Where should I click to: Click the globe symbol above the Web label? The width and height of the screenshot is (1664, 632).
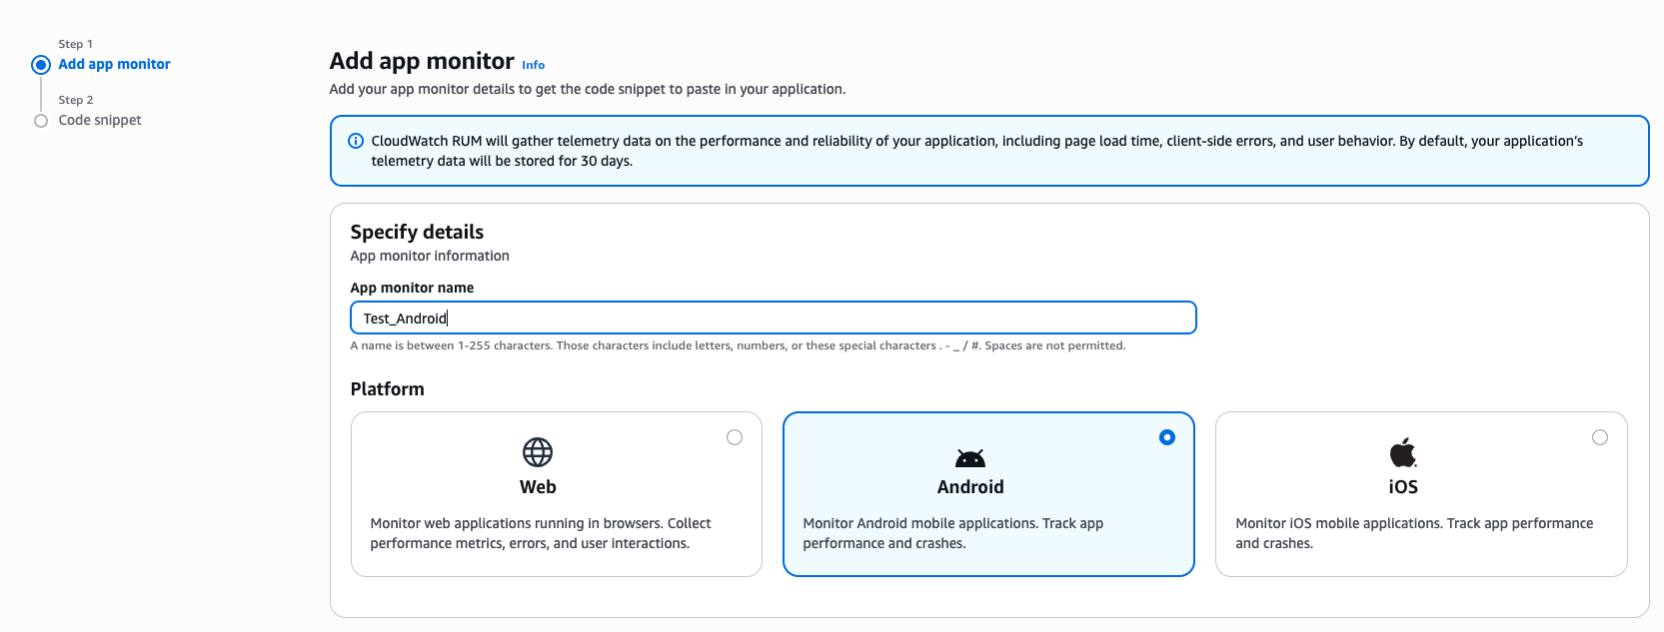(538, 452)
